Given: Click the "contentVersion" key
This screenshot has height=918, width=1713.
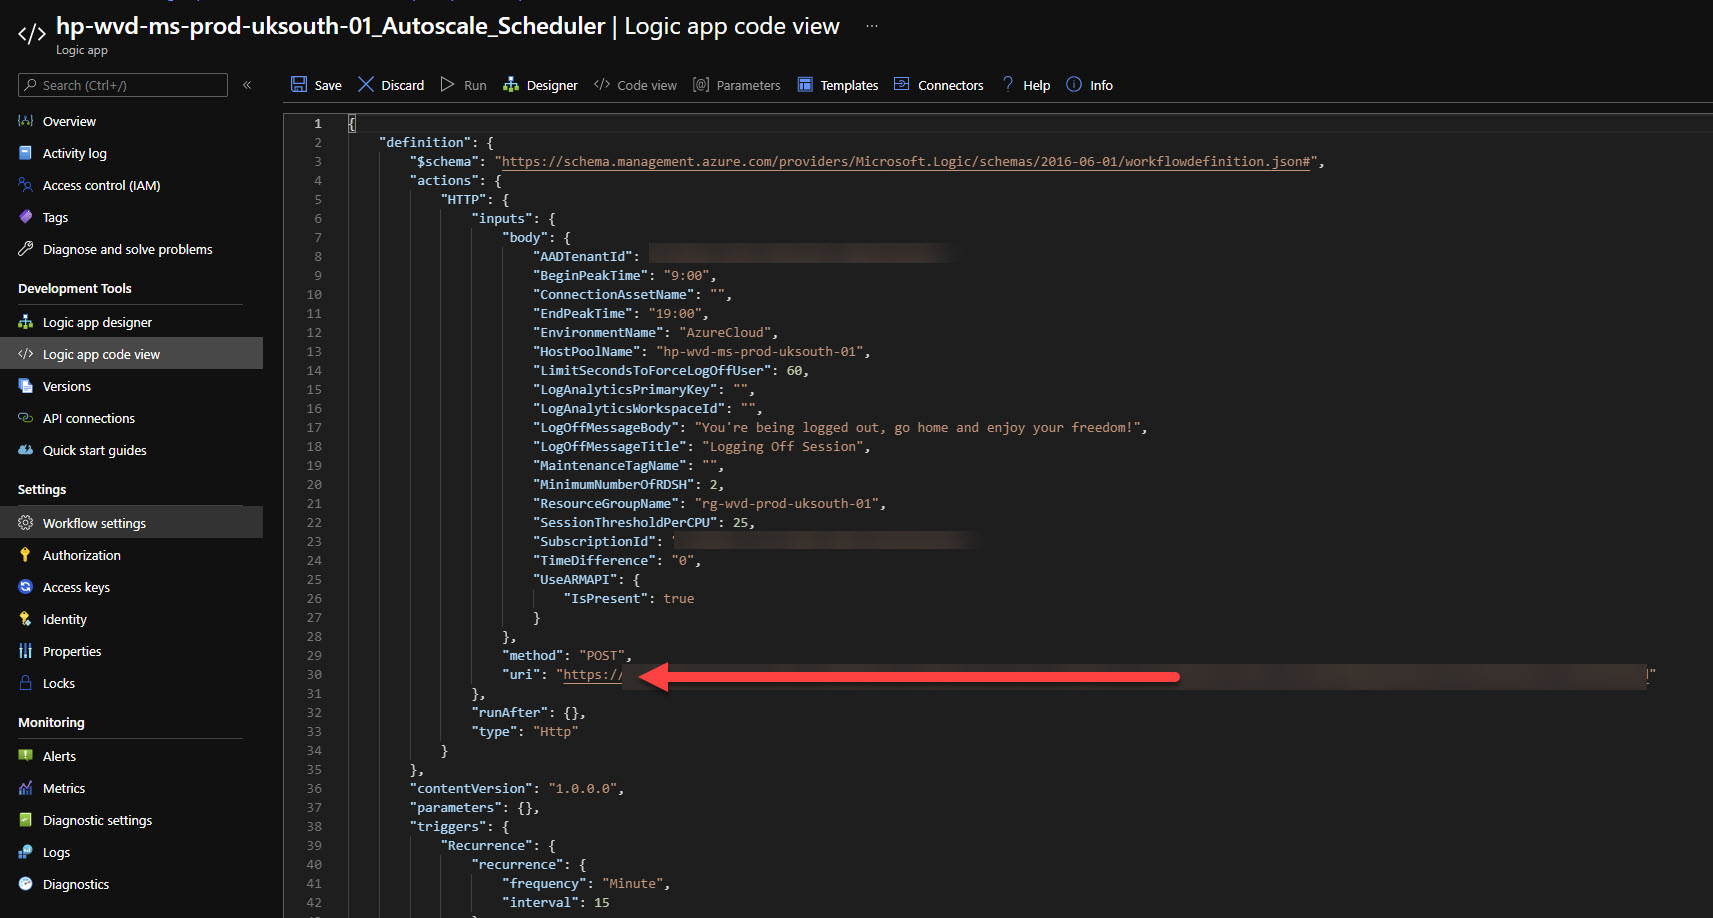Looking at the screenshot, I should tap(471, 788).
